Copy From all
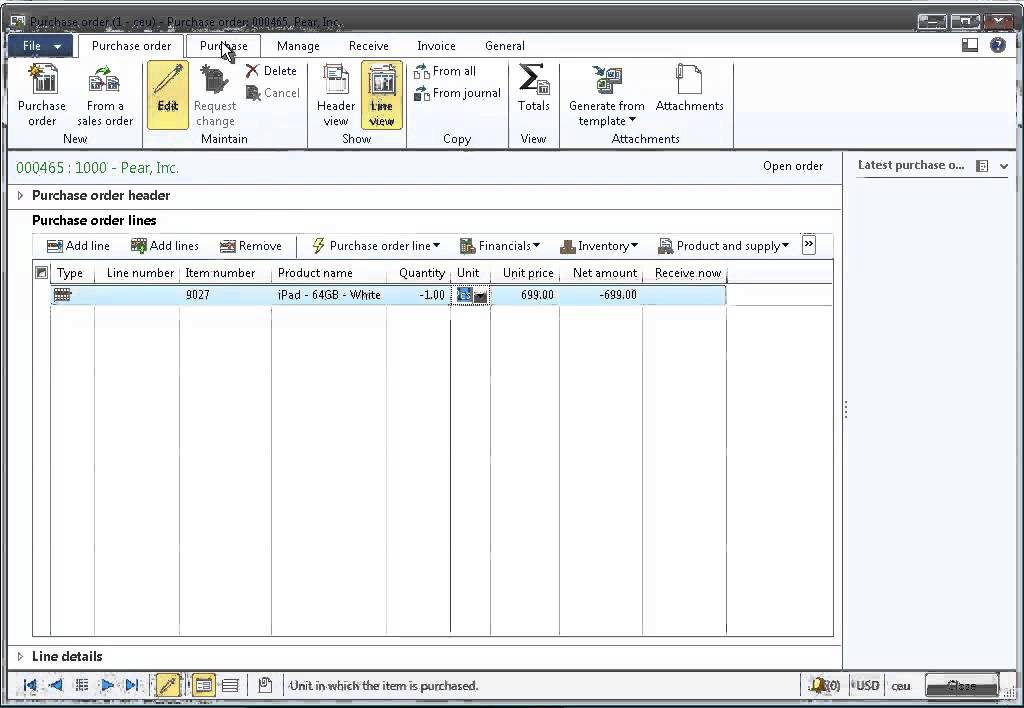This screenshot has width=1024, height=708. (445, 71)
